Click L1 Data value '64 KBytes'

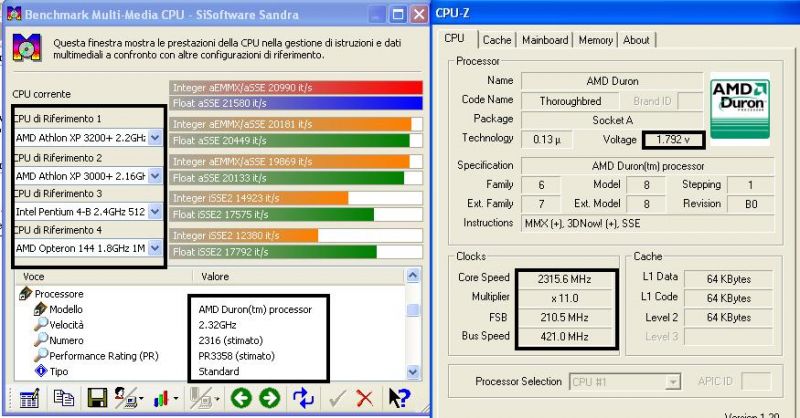pos(729,279)
